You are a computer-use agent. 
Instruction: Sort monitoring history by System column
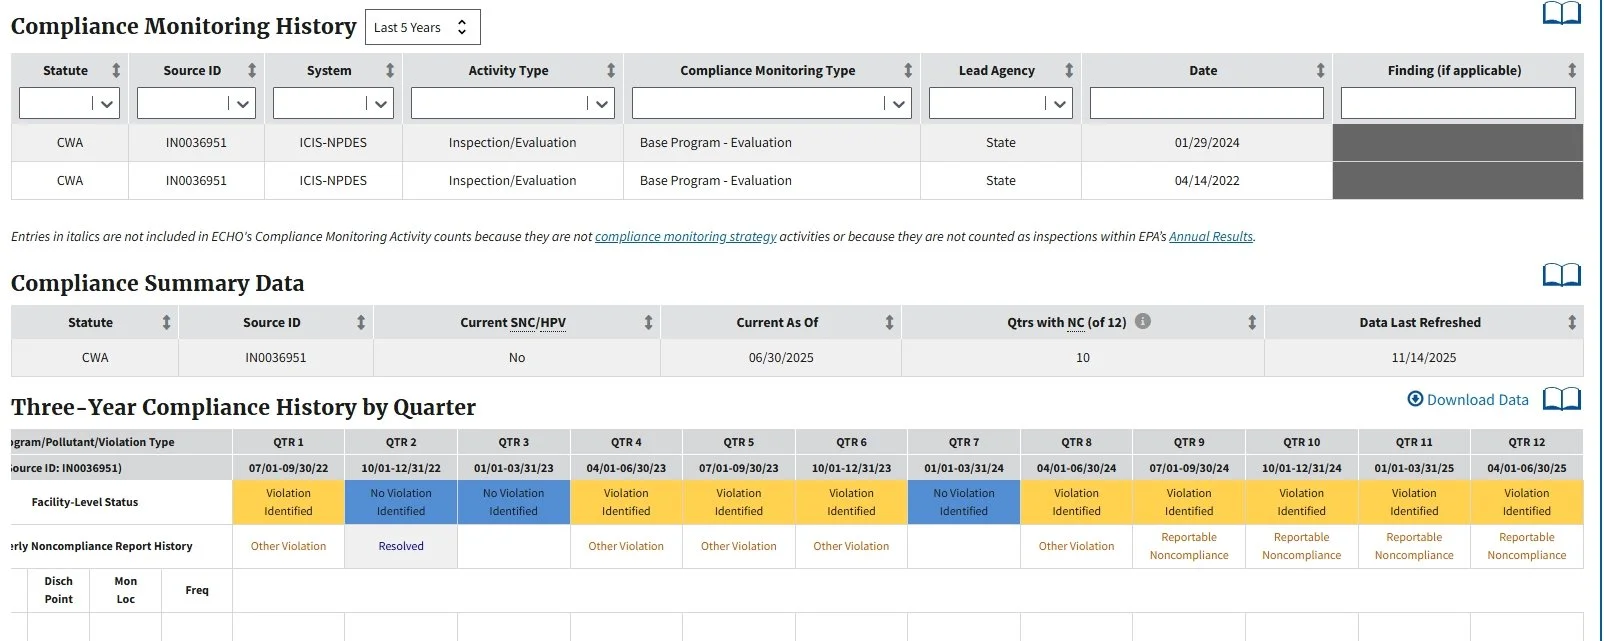390,70
